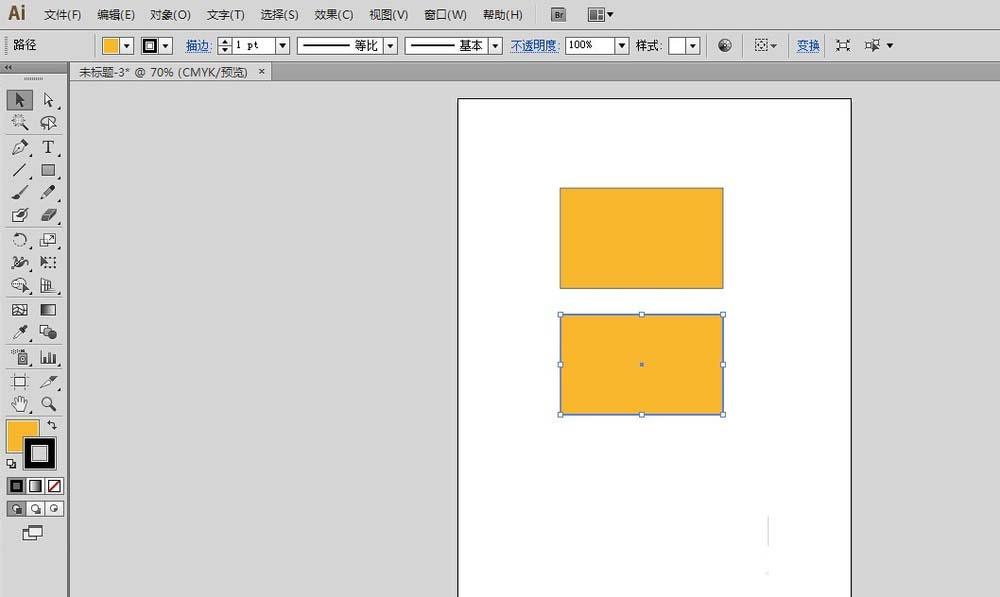1000x597 pixels.
Task: Select the Symbol Sprayer tool
Action: pos(20,357)
